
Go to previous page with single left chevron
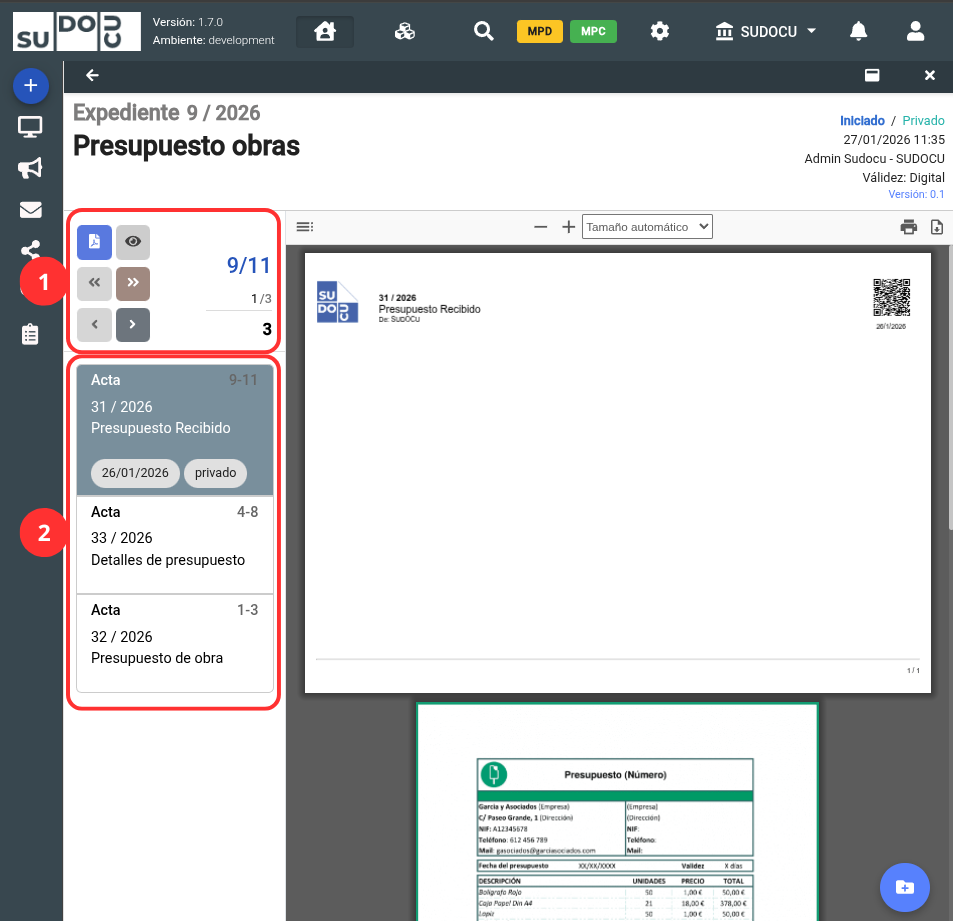(94, 325)
